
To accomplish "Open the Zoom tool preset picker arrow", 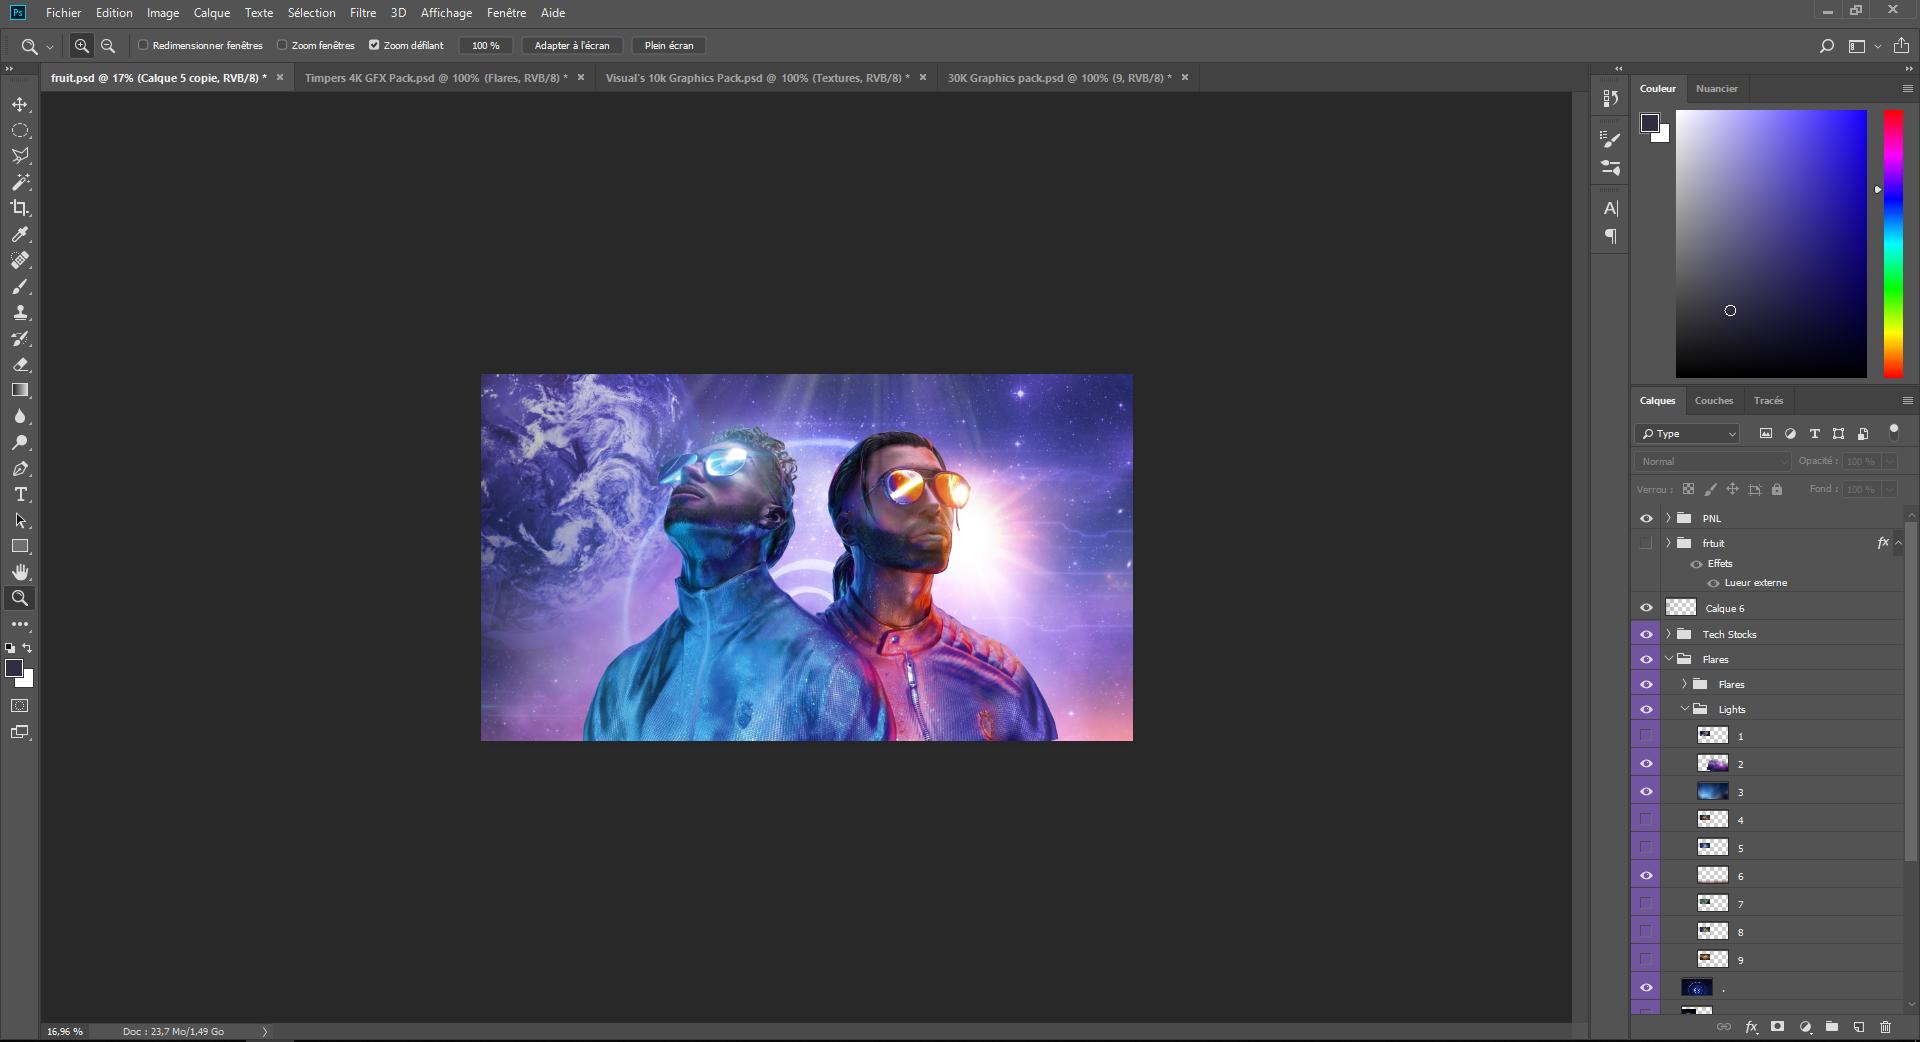I will point(50,46).
